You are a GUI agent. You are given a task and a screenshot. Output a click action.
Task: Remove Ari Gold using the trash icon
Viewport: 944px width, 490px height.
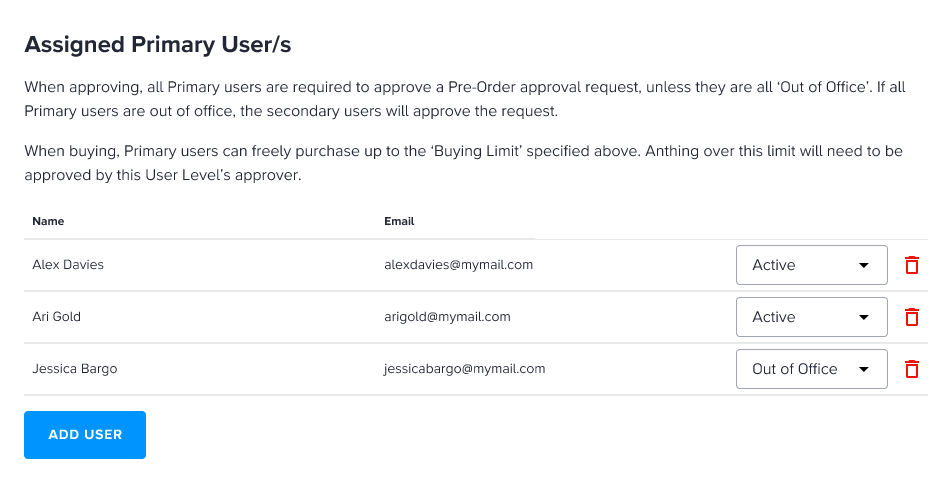911,317
